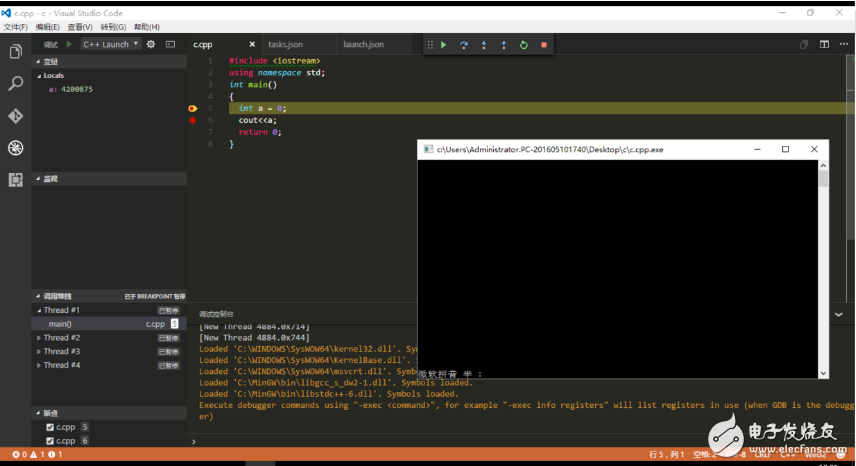Screen dimensions: 856x466
Task: Open changes icon in editor title bar
Action: click(x=804, y=44)
